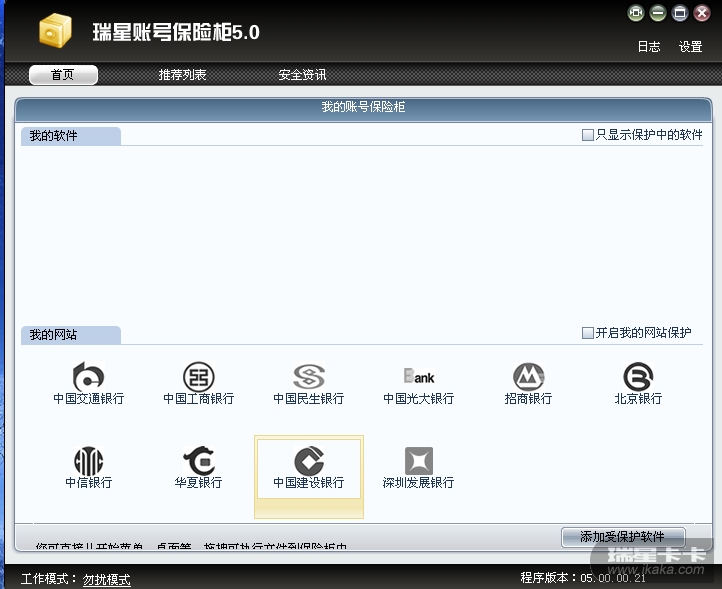The image size is (722, 589).
Task: Open the 深圳发展银行 icon
Action: click(x=419, y=461)
